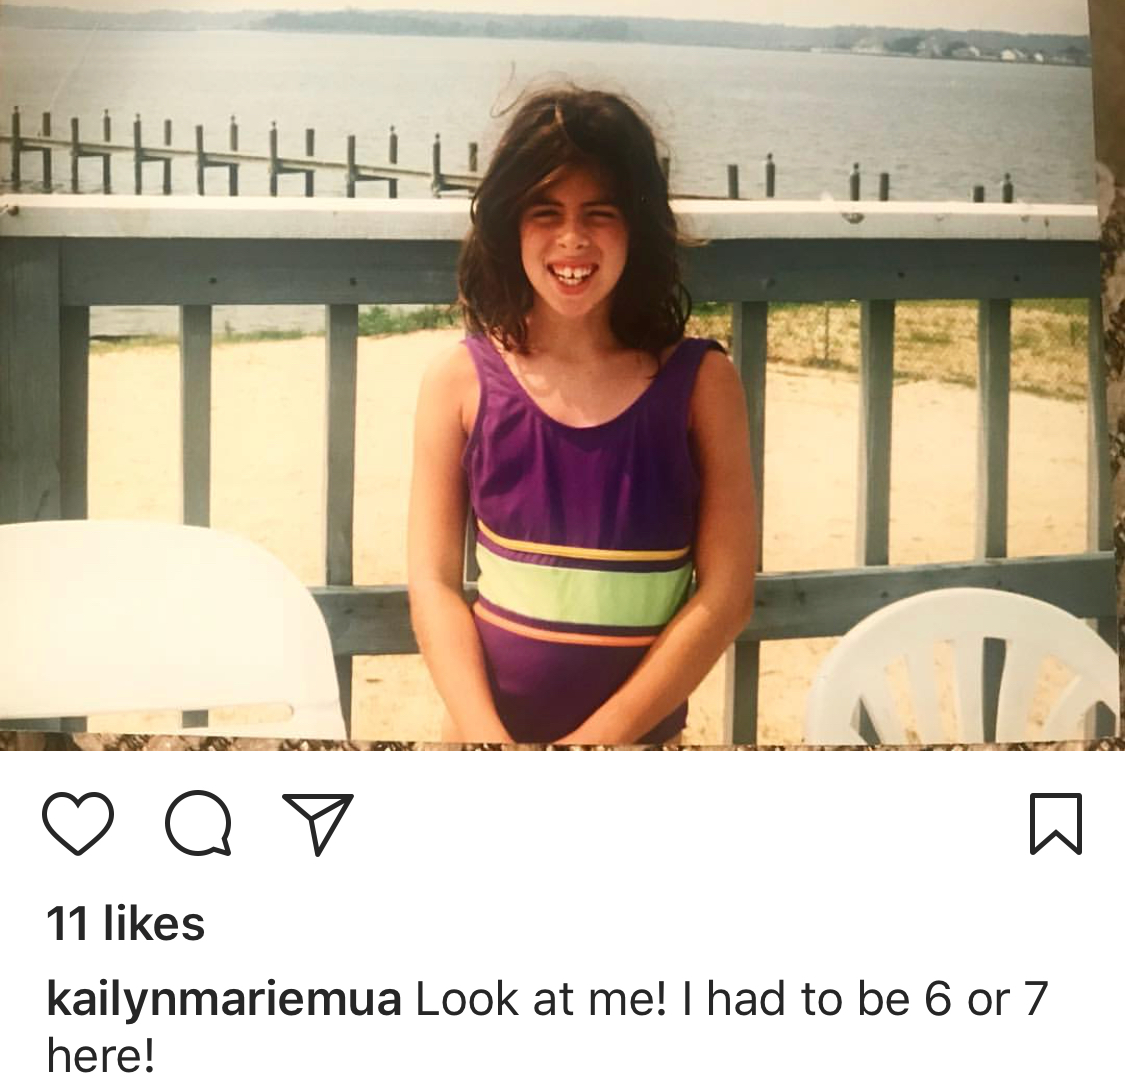Screen dimensions: 1125x1089
Task: Save the post with the bookmark icon
Action: click(1055, 824)
